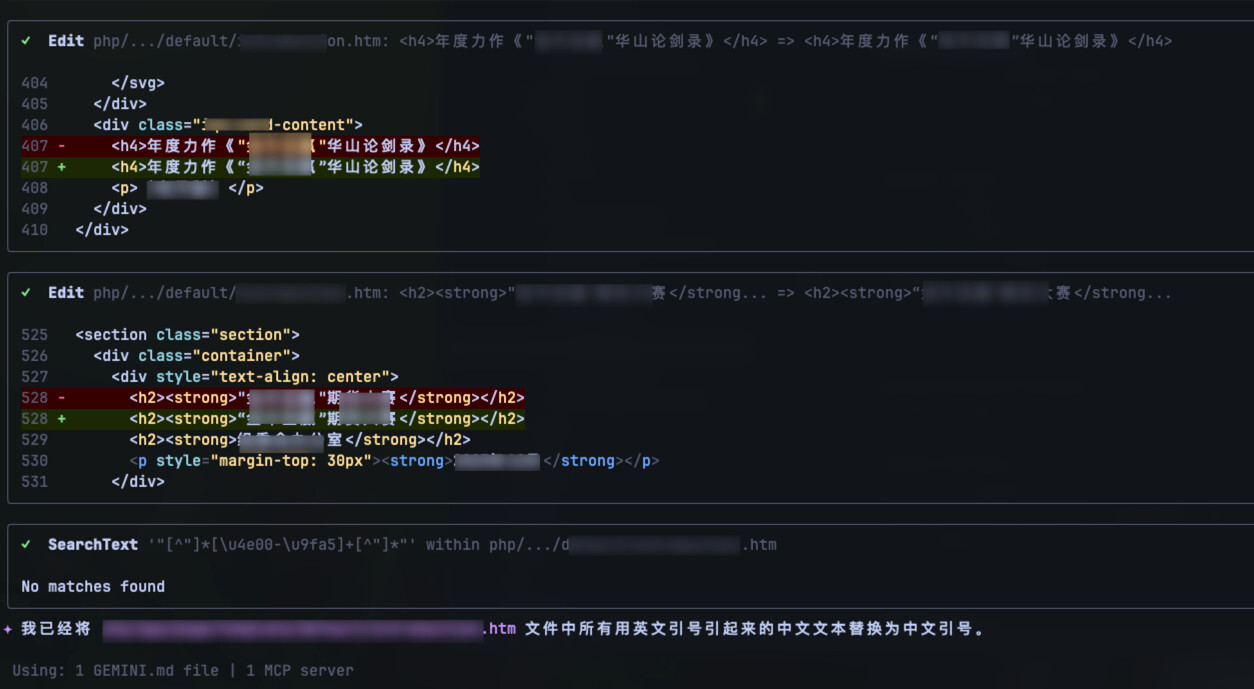Image resolution: width=1254 pixels, height=689 pixels.
Task: Click the green checkmark next to SearchText
Action: coord(26,545)
